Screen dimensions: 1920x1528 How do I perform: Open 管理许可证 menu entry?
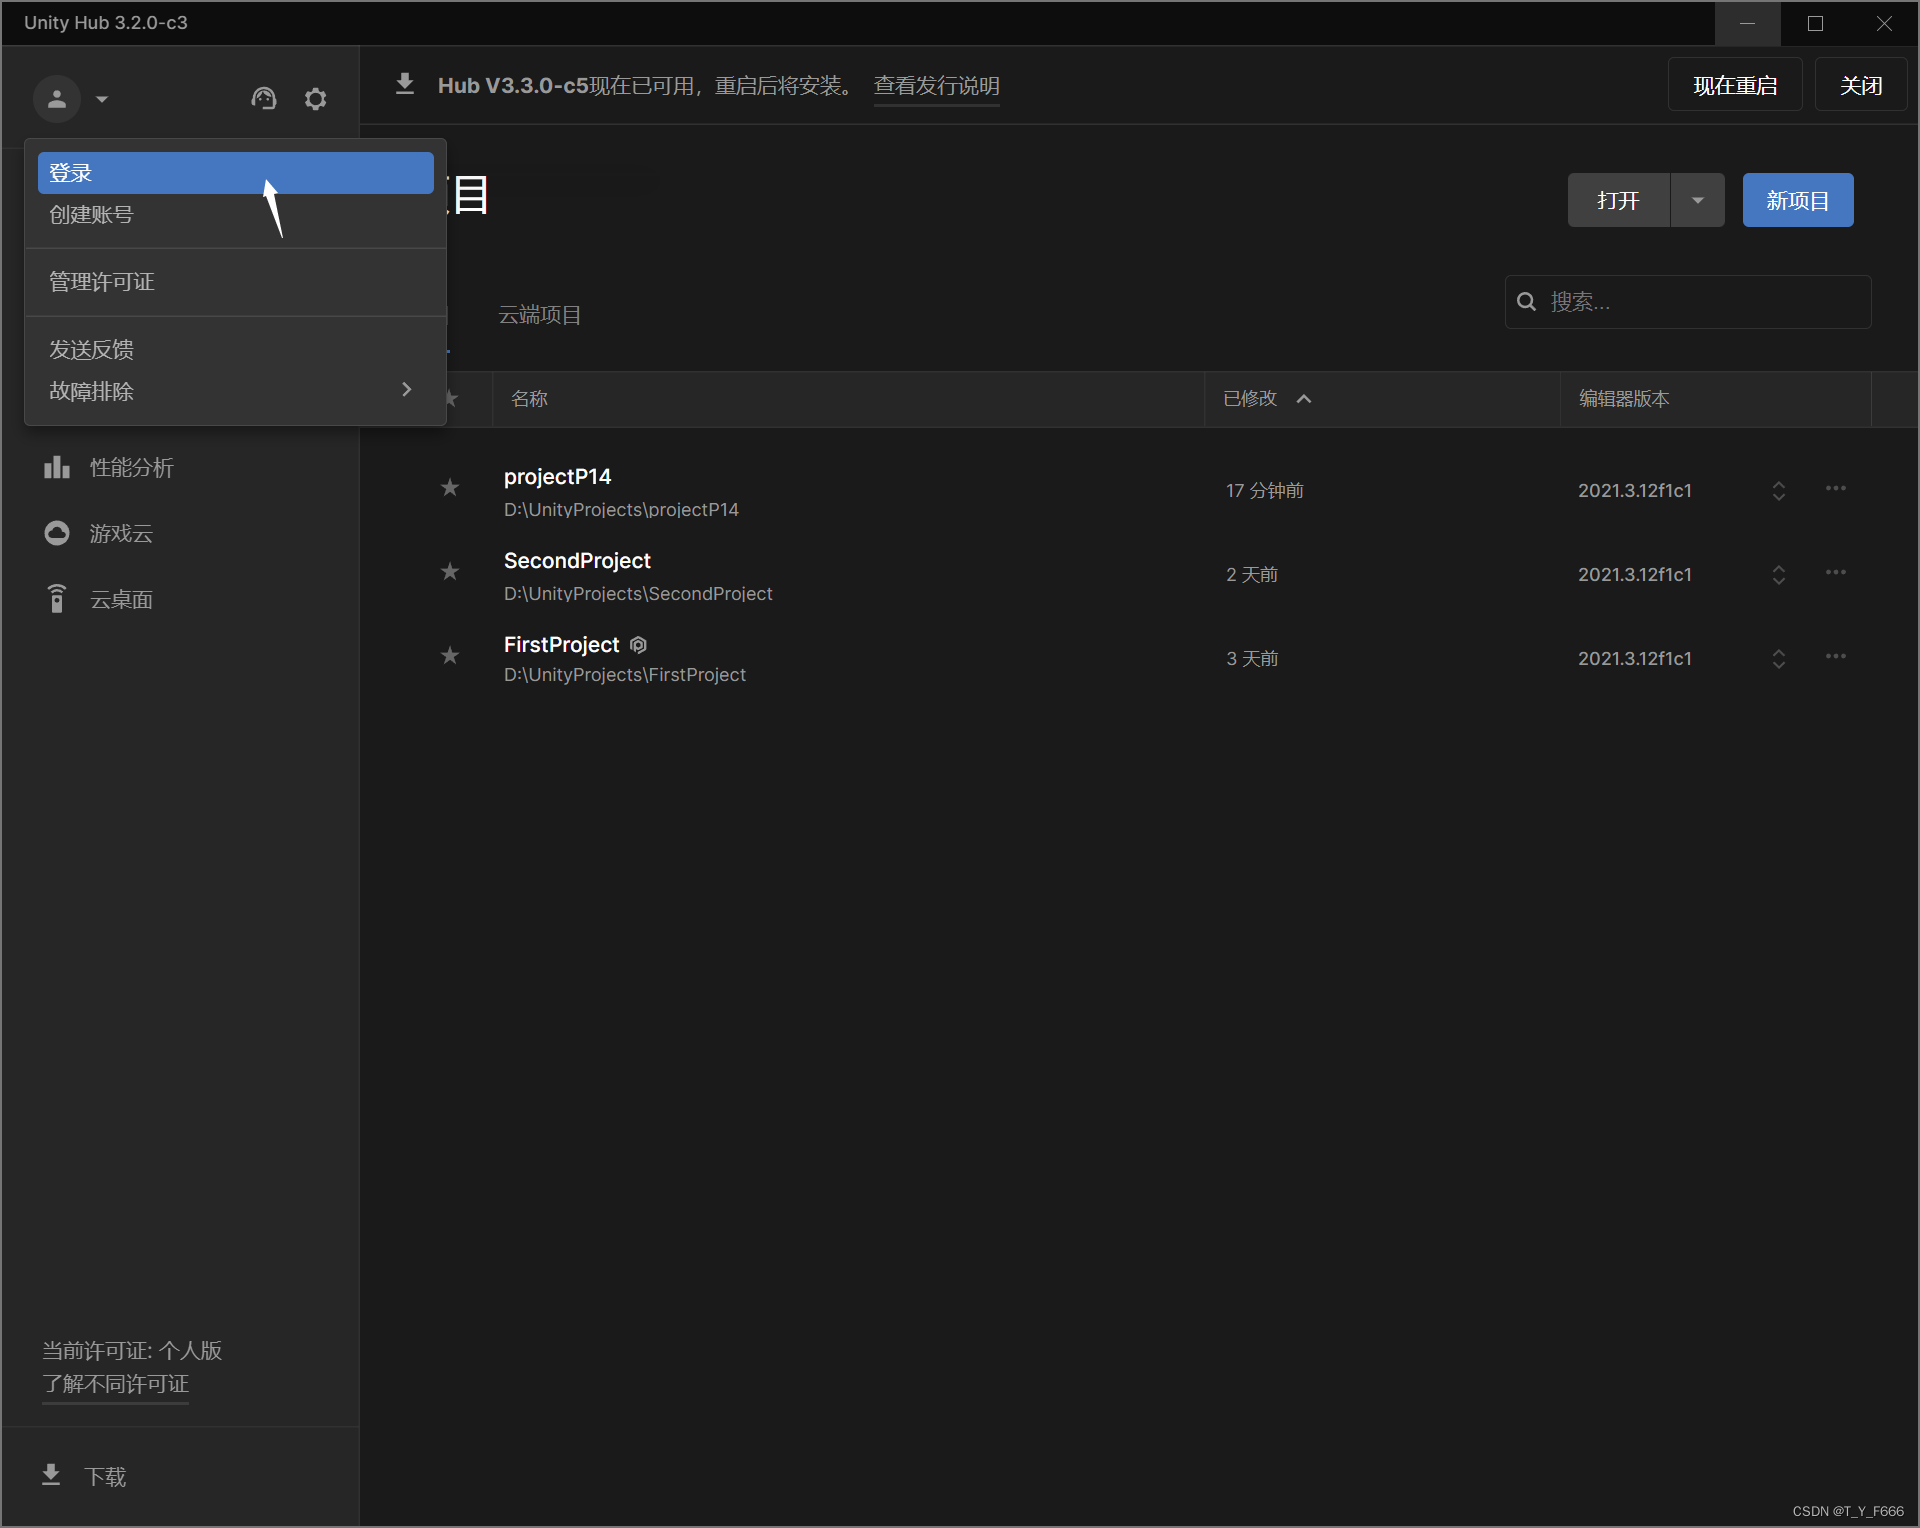[x=235, y=282]
